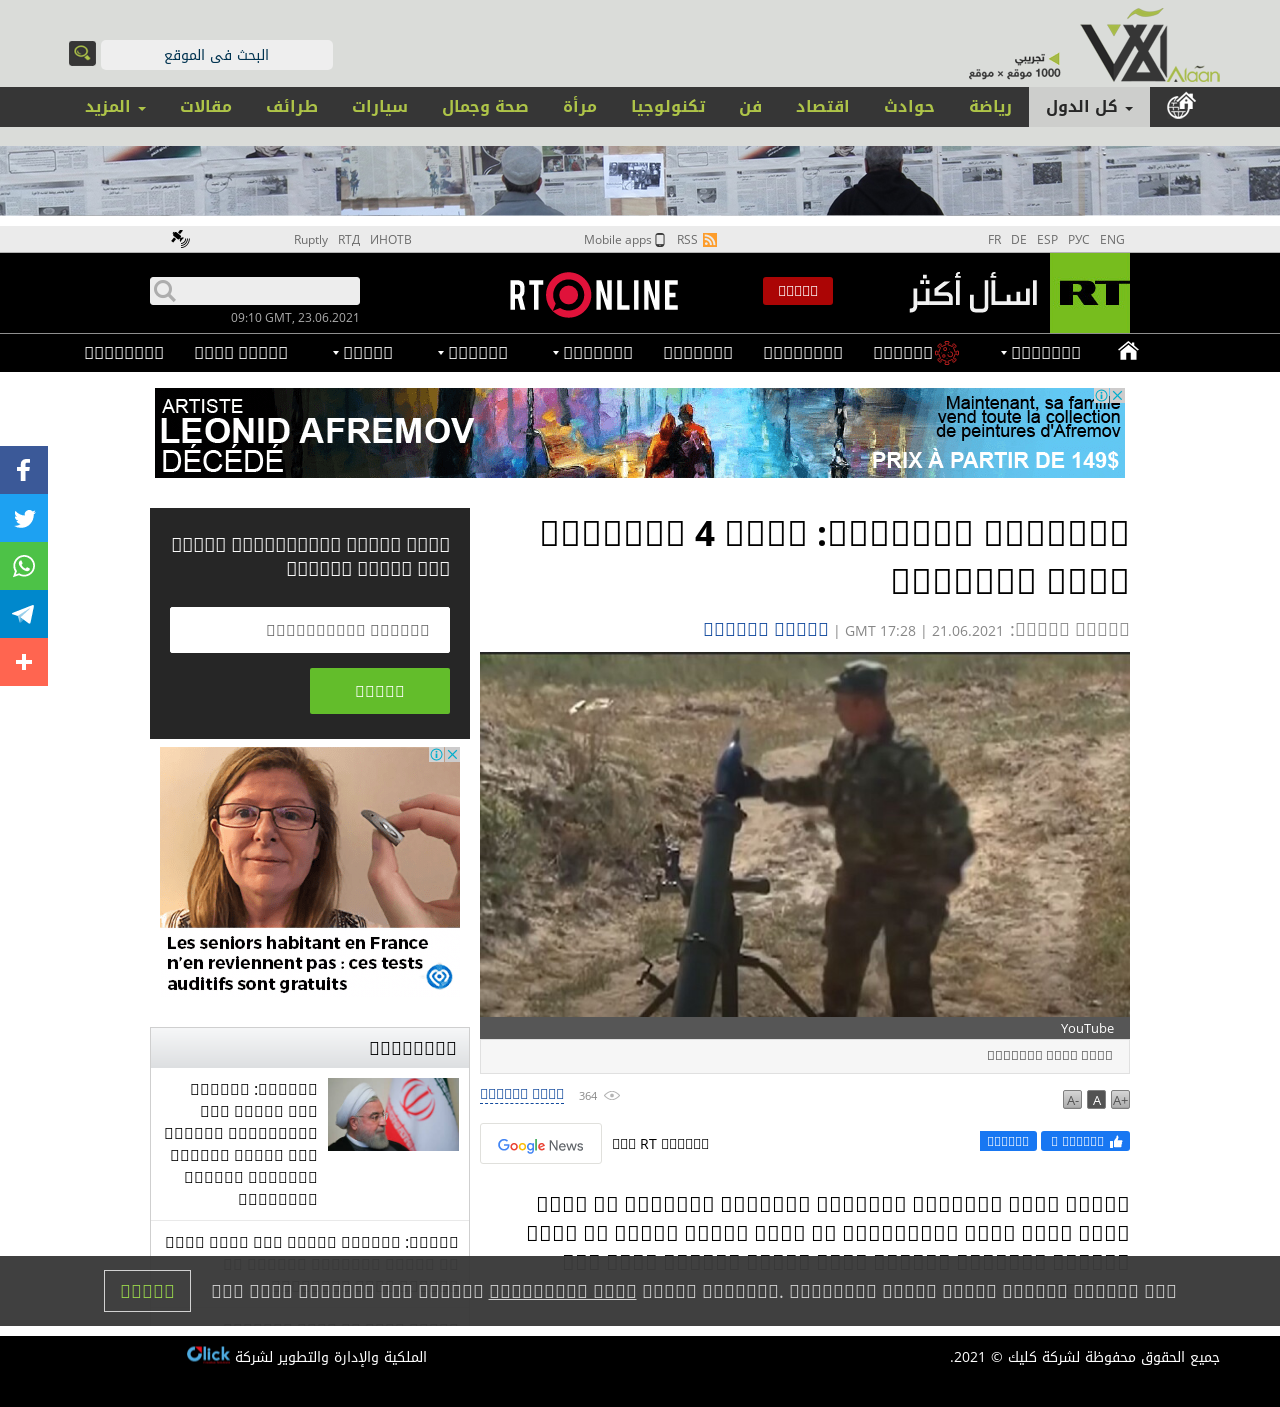This screenshot has height=1407, width=1280.
Task: Close the Leonid Afremov banner ad
Action: coord(1118,396)
